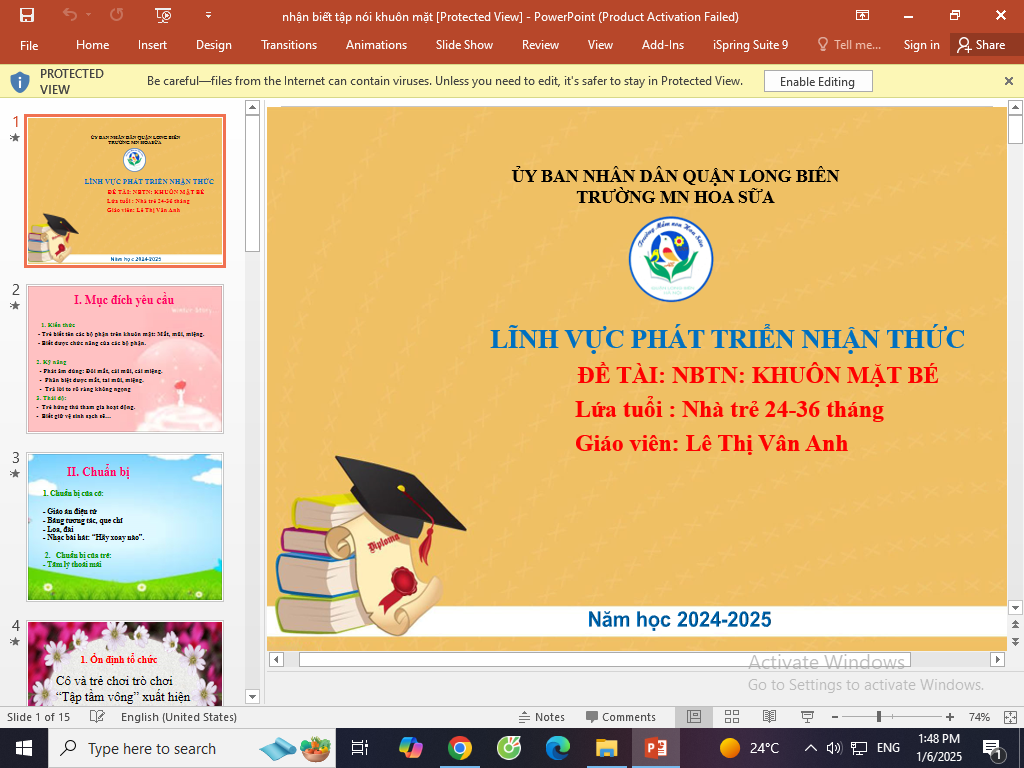Expand the Customize Quick Access Toolbar dropdown
This screenshot has height=768, width=1024.
coord(208,15)
